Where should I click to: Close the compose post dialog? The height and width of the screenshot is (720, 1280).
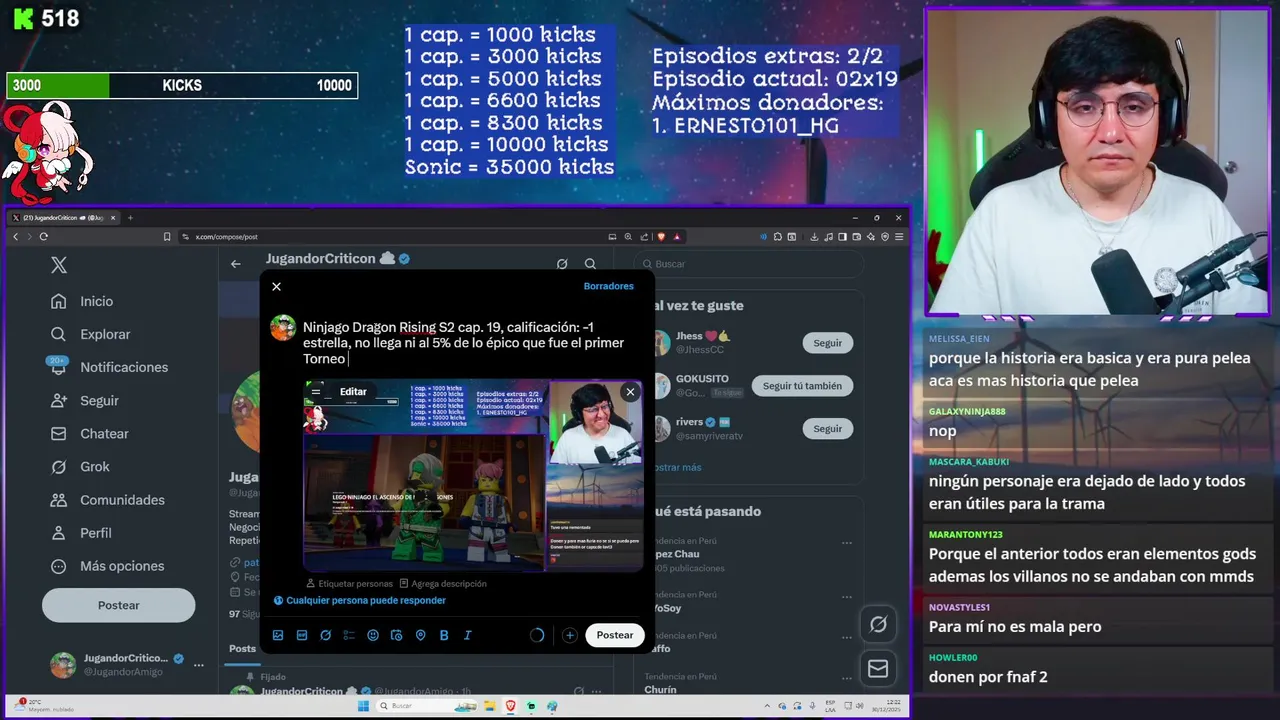pyautogui.click(x=276, y=287)
